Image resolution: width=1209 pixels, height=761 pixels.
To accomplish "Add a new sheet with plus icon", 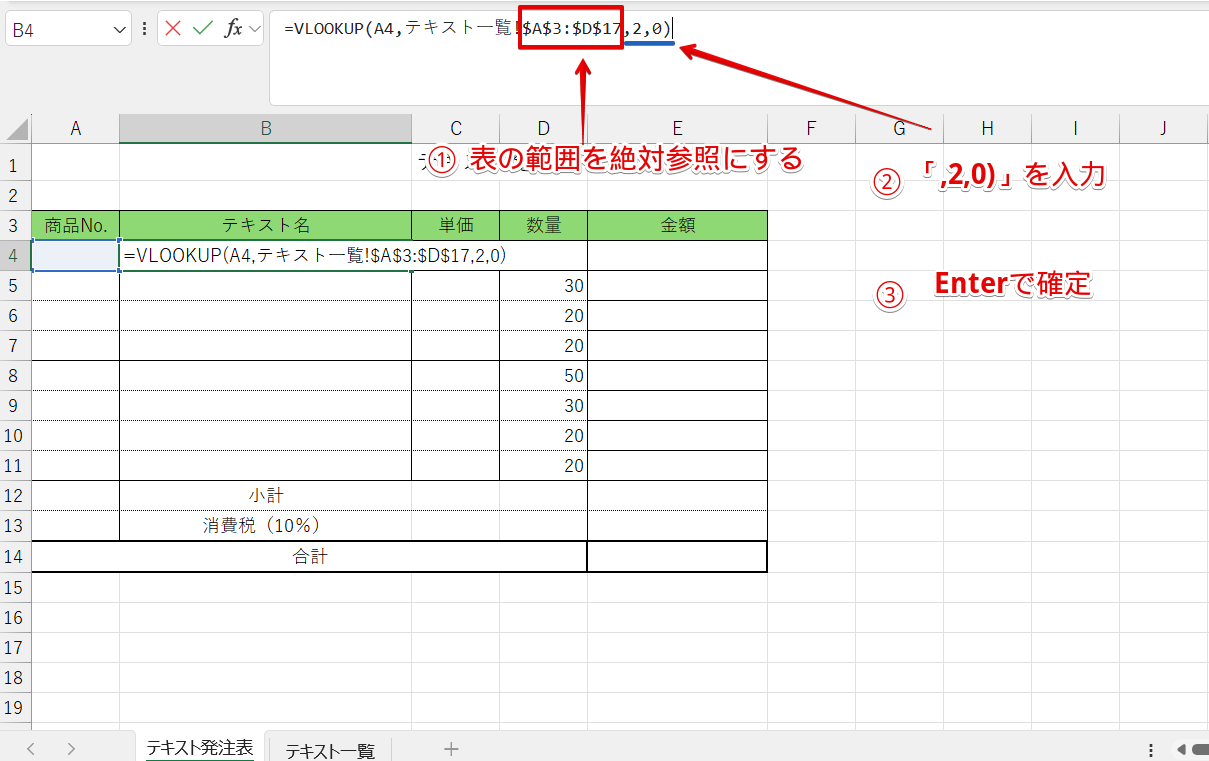I will coord(451,749).
